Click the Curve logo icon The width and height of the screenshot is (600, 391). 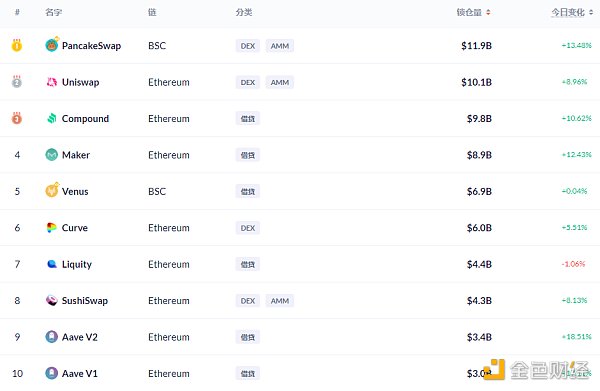coord(52,228)
